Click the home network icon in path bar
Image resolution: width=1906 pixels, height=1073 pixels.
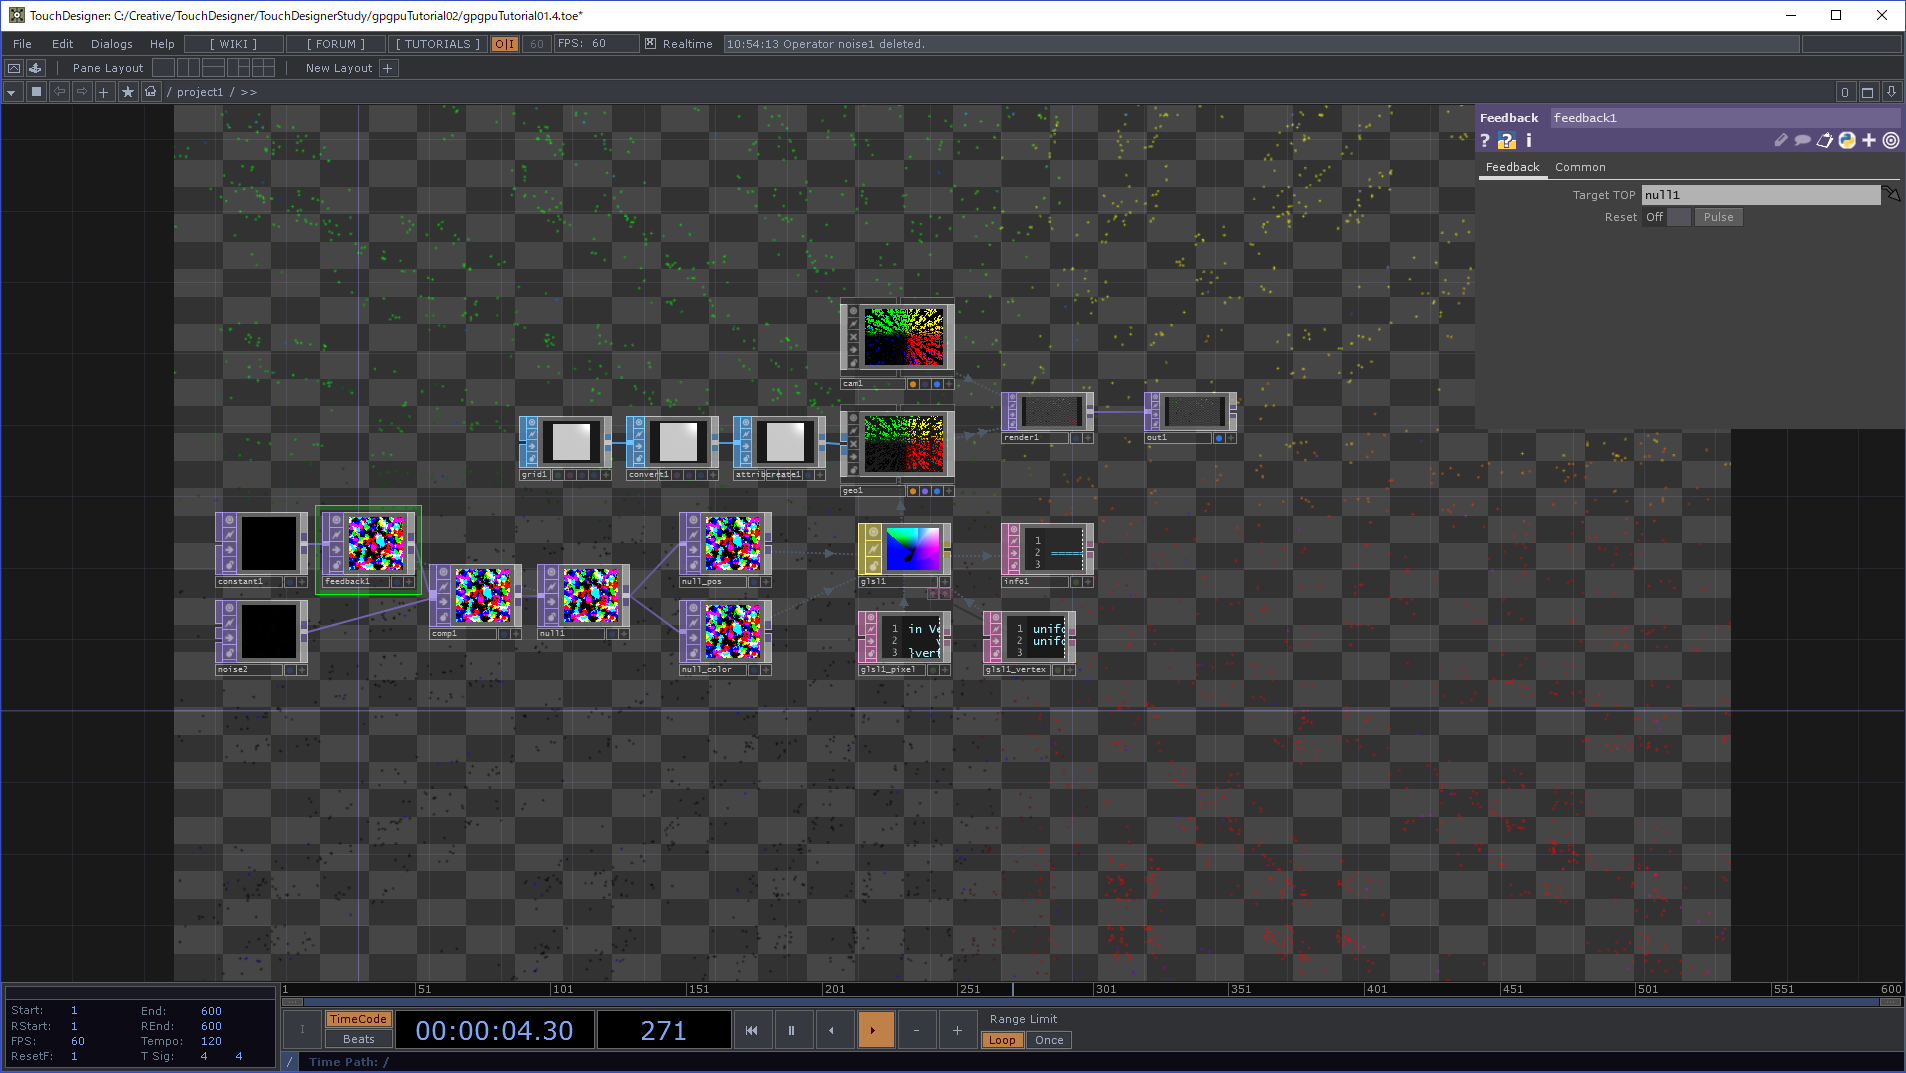tap(151, 92)
